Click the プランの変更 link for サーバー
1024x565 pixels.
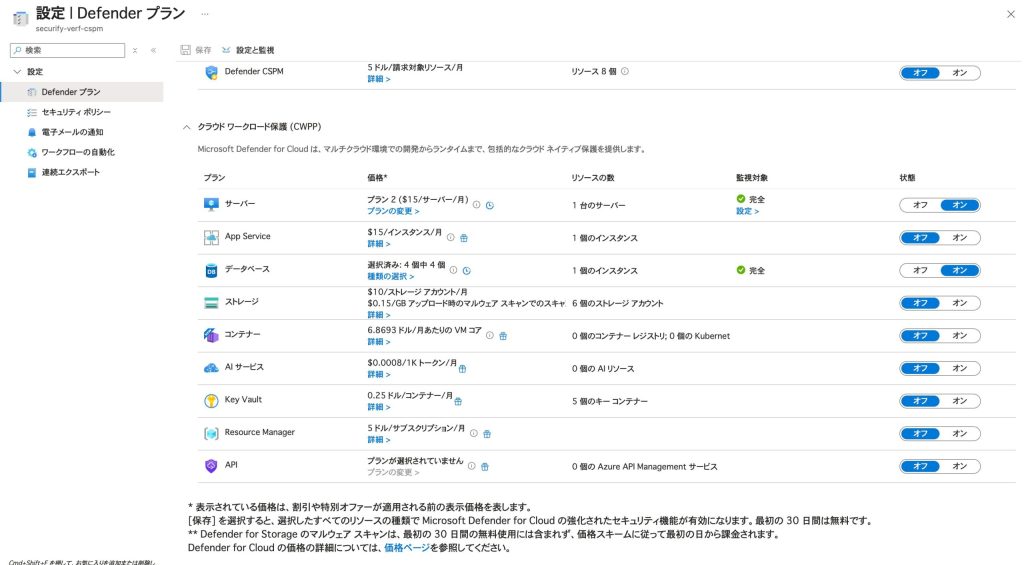(x=392, y=212)
